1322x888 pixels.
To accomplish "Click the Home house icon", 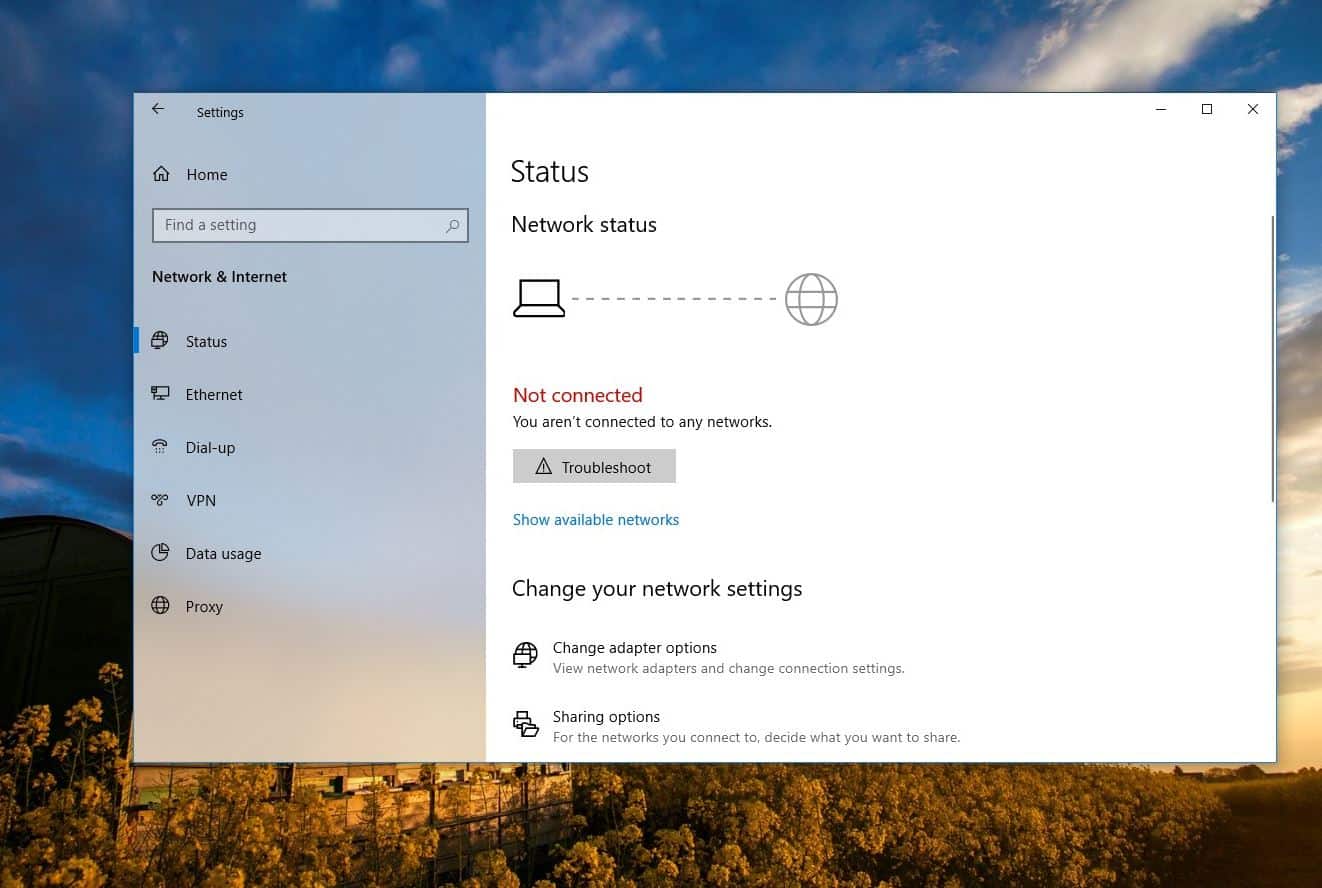I will click(x=161, y=173).
